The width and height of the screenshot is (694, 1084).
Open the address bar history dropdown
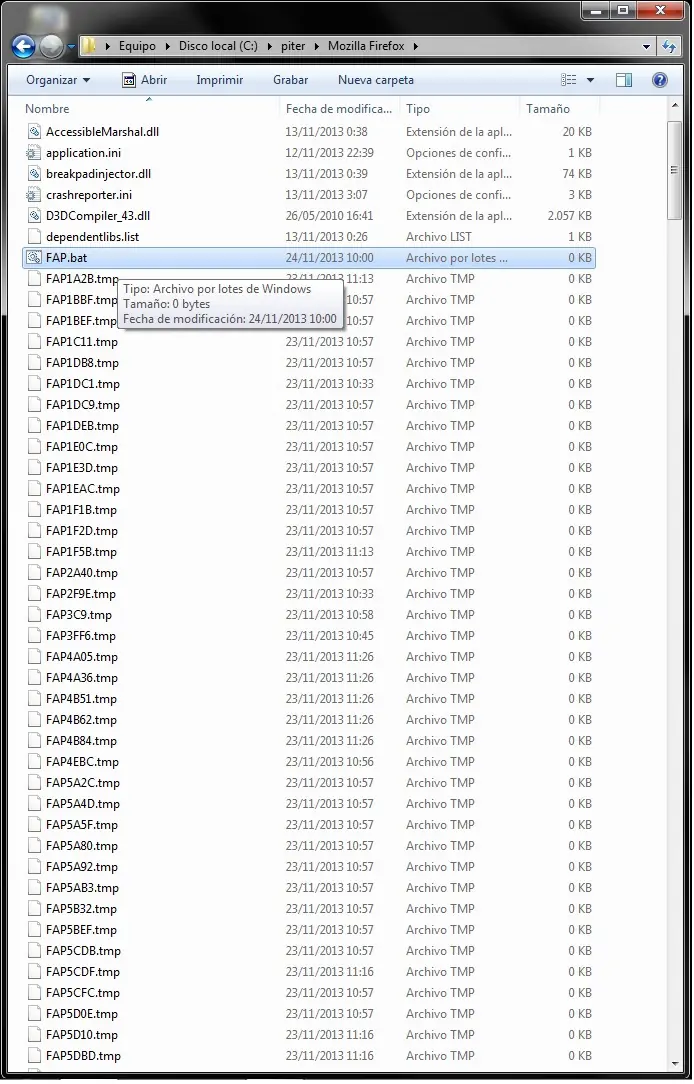[x=646, y=46]
